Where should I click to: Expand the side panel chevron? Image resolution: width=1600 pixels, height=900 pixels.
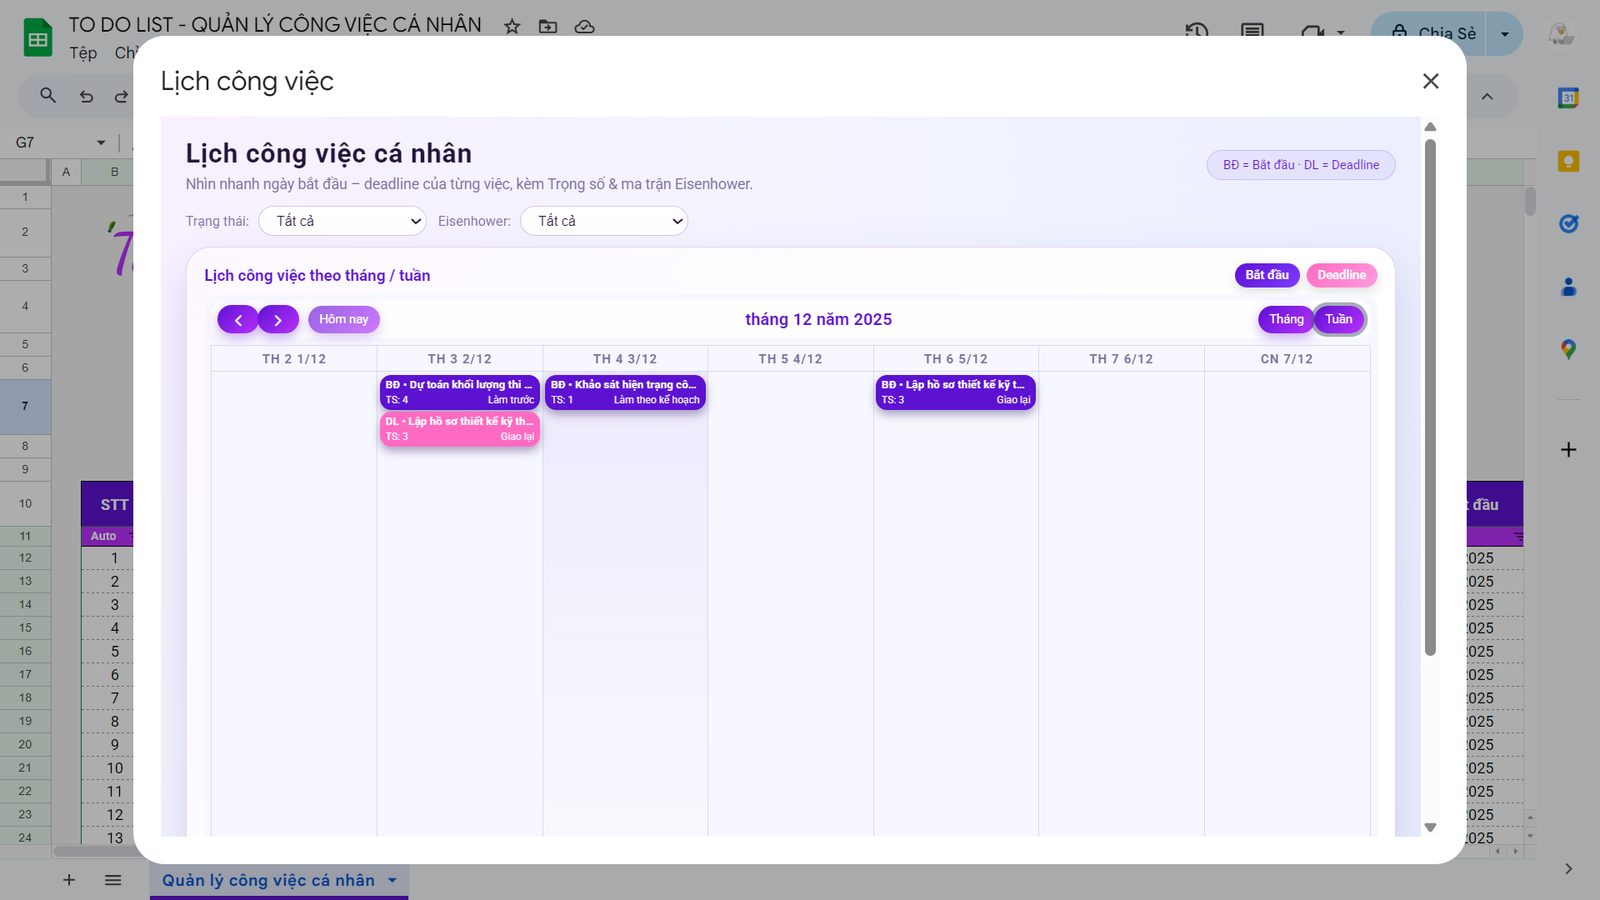1568,869
